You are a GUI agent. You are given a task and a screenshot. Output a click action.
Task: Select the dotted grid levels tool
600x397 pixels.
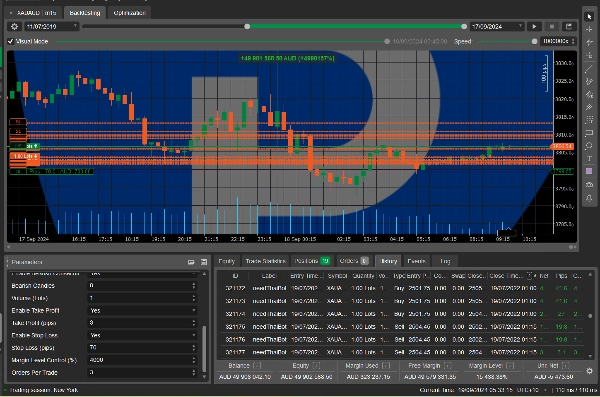pos(589,120)
